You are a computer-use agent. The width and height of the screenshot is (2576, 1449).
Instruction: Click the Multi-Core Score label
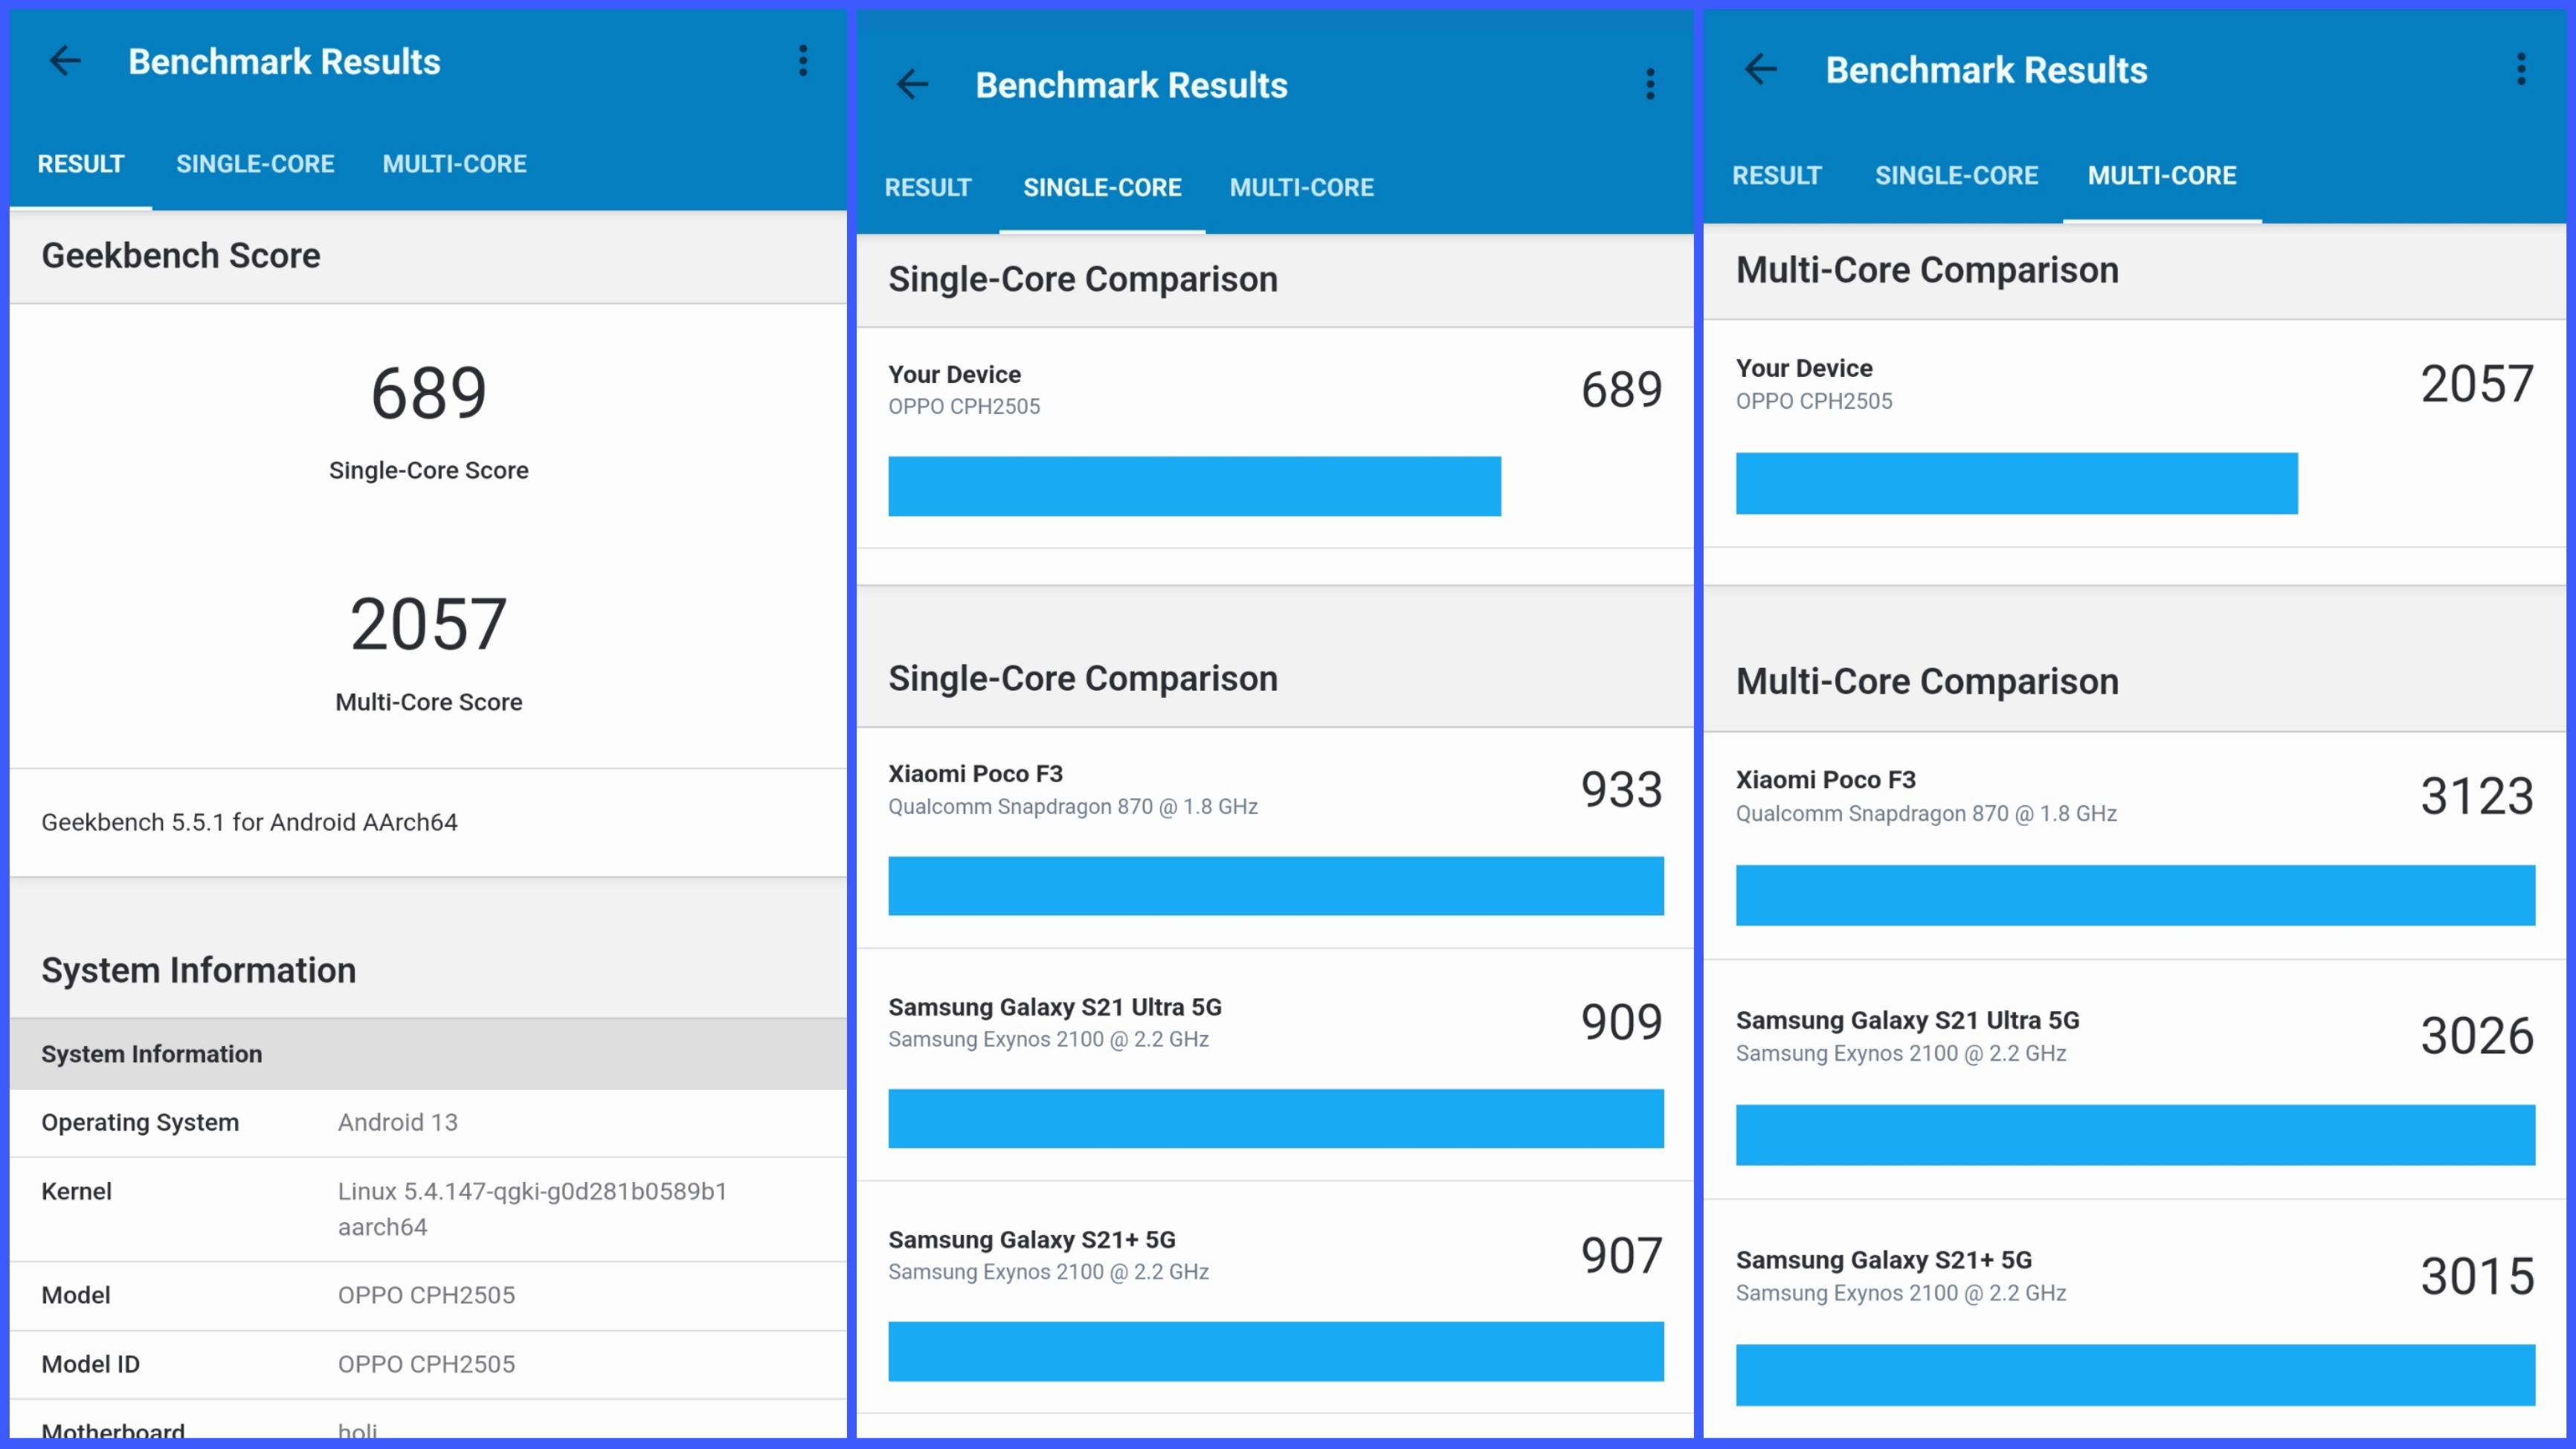point(429,702)
